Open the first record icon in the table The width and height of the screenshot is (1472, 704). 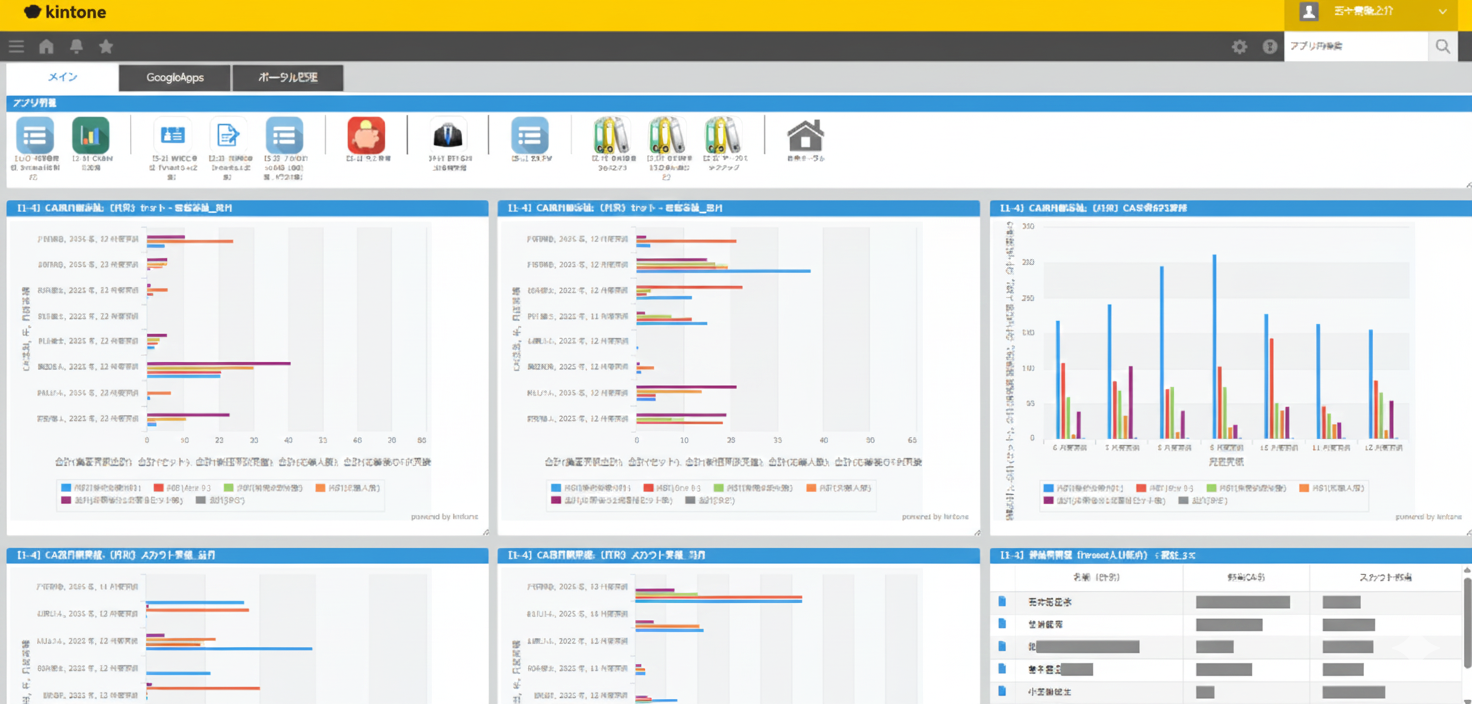1002,602
